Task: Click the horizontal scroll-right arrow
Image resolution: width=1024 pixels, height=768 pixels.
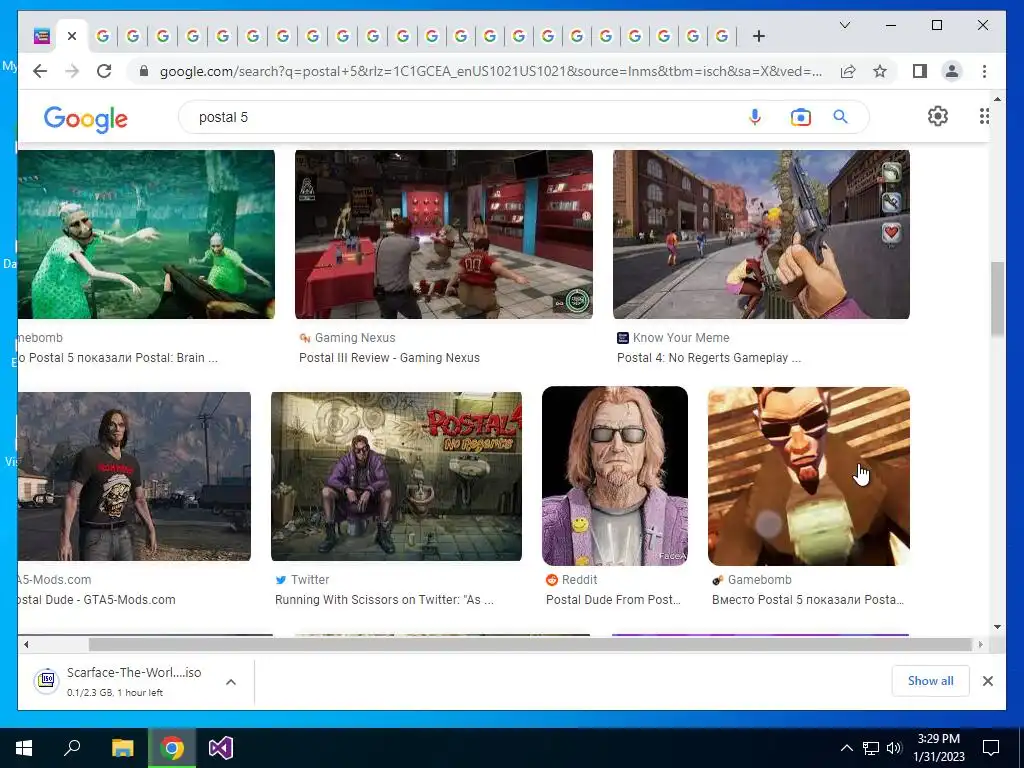Action: pos(980,645)
